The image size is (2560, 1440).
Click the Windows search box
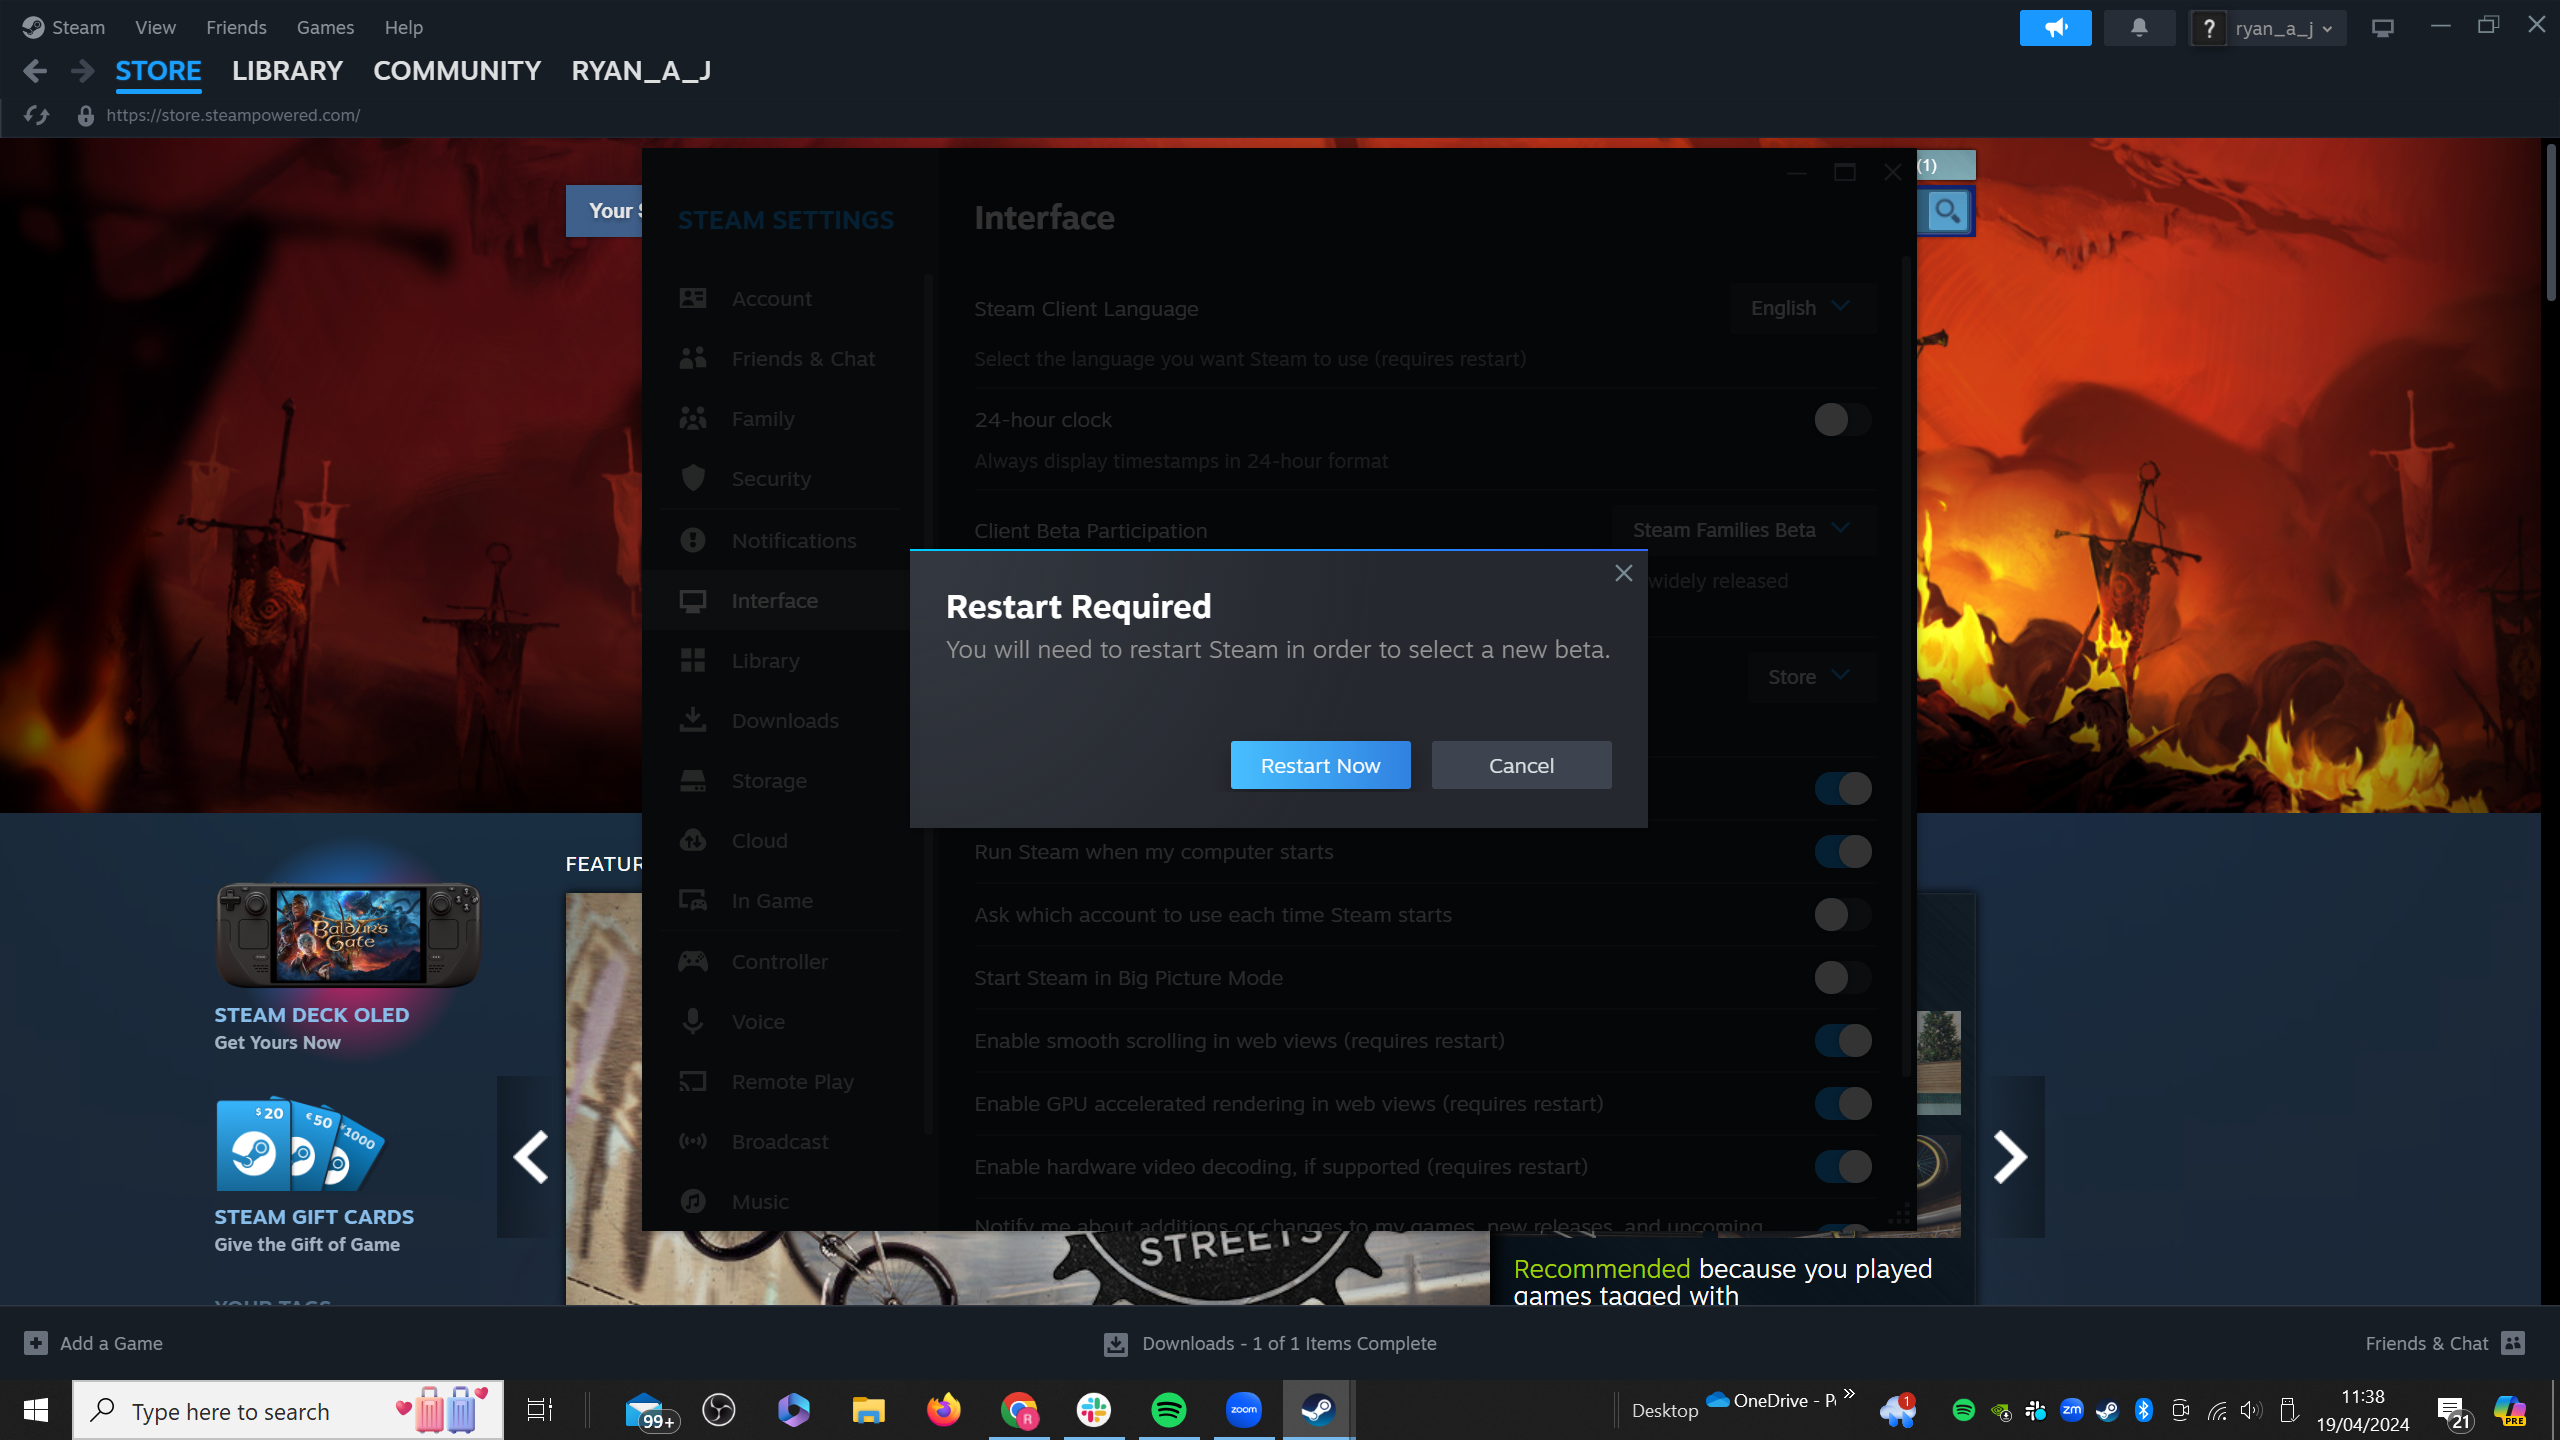(x=288, y=1411)
